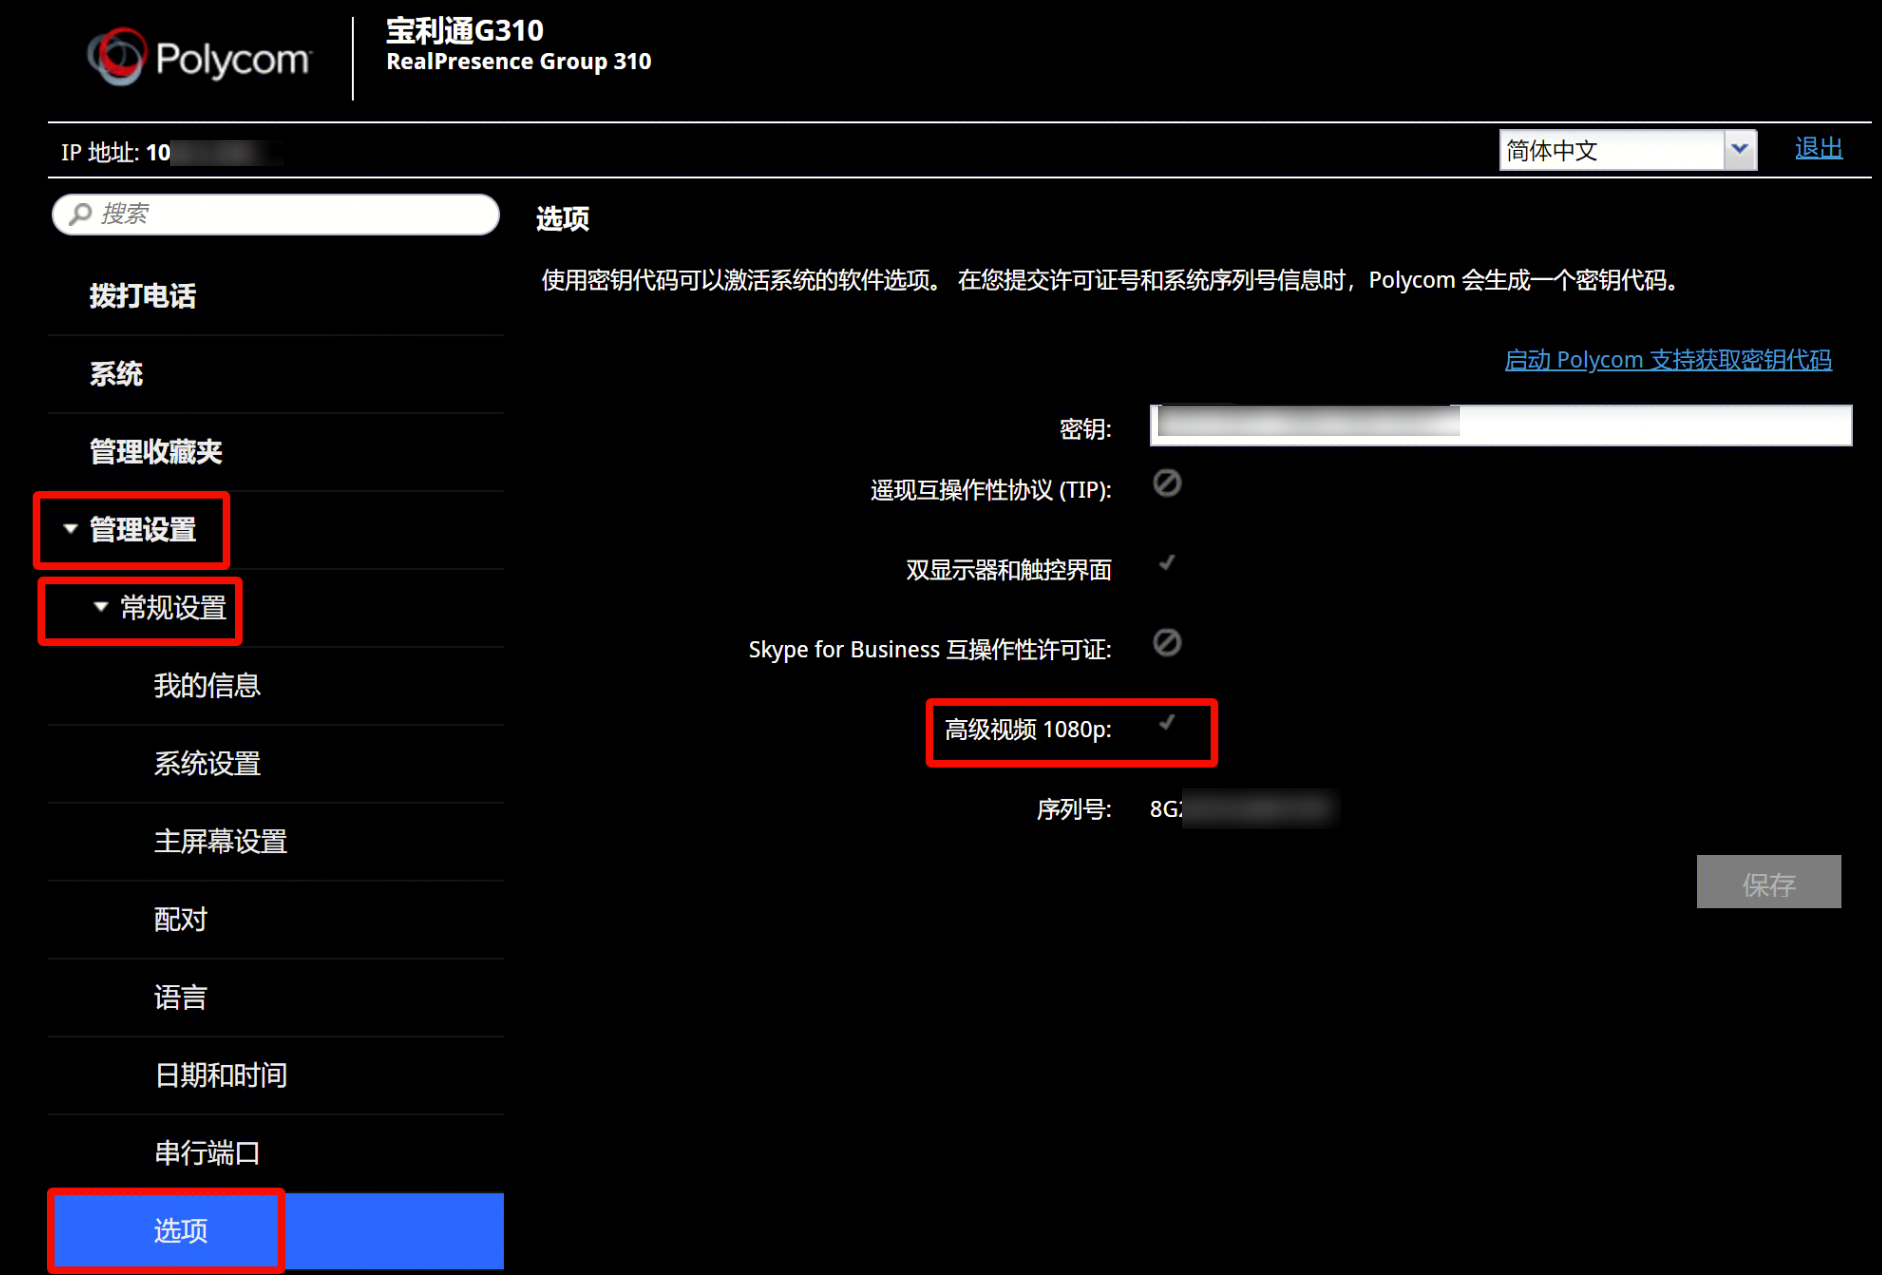Select the highlighted 选项 item
The image size is (1882, 1275).
point(276,1231)
